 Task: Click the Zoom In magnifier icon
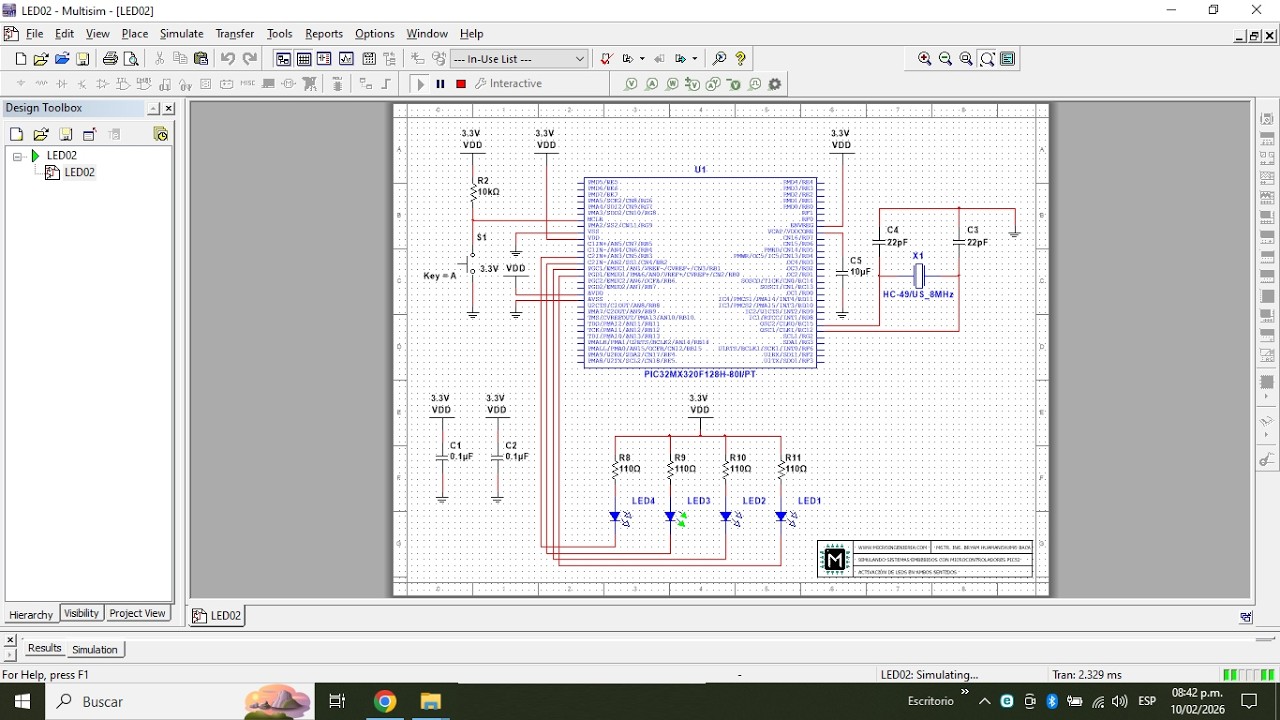coord(925,59)
